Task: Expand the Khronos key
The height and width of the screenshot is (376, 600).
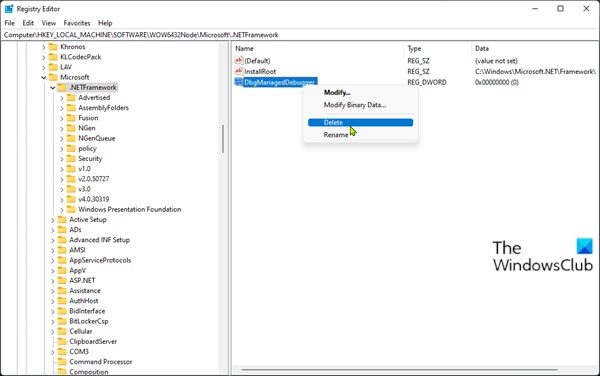Action: [44, 47]
